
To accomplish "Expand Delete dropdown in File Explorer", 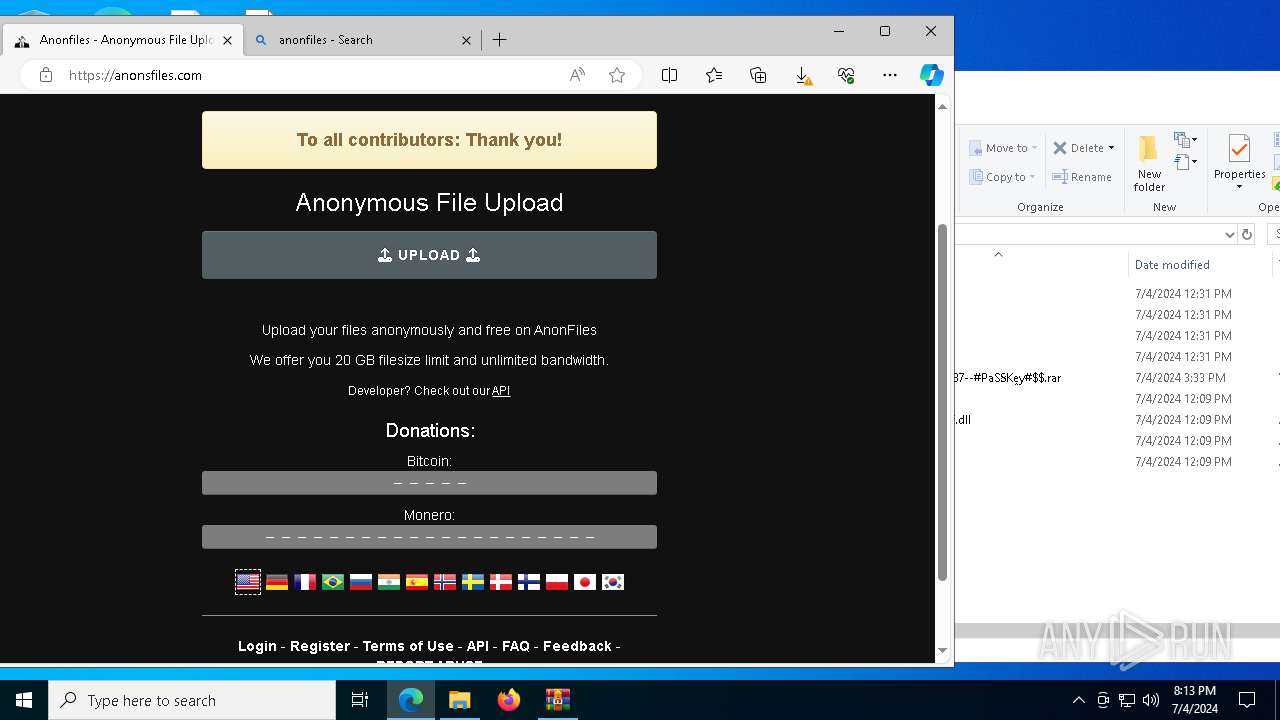I will pyautogui.click(x=1111, y=148).
